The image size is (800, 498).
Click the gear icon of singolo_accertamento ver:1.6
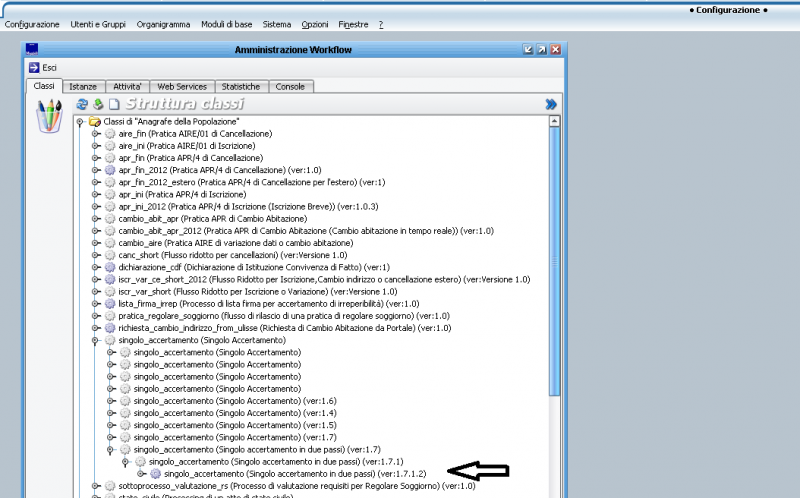(x=125, y=401)
